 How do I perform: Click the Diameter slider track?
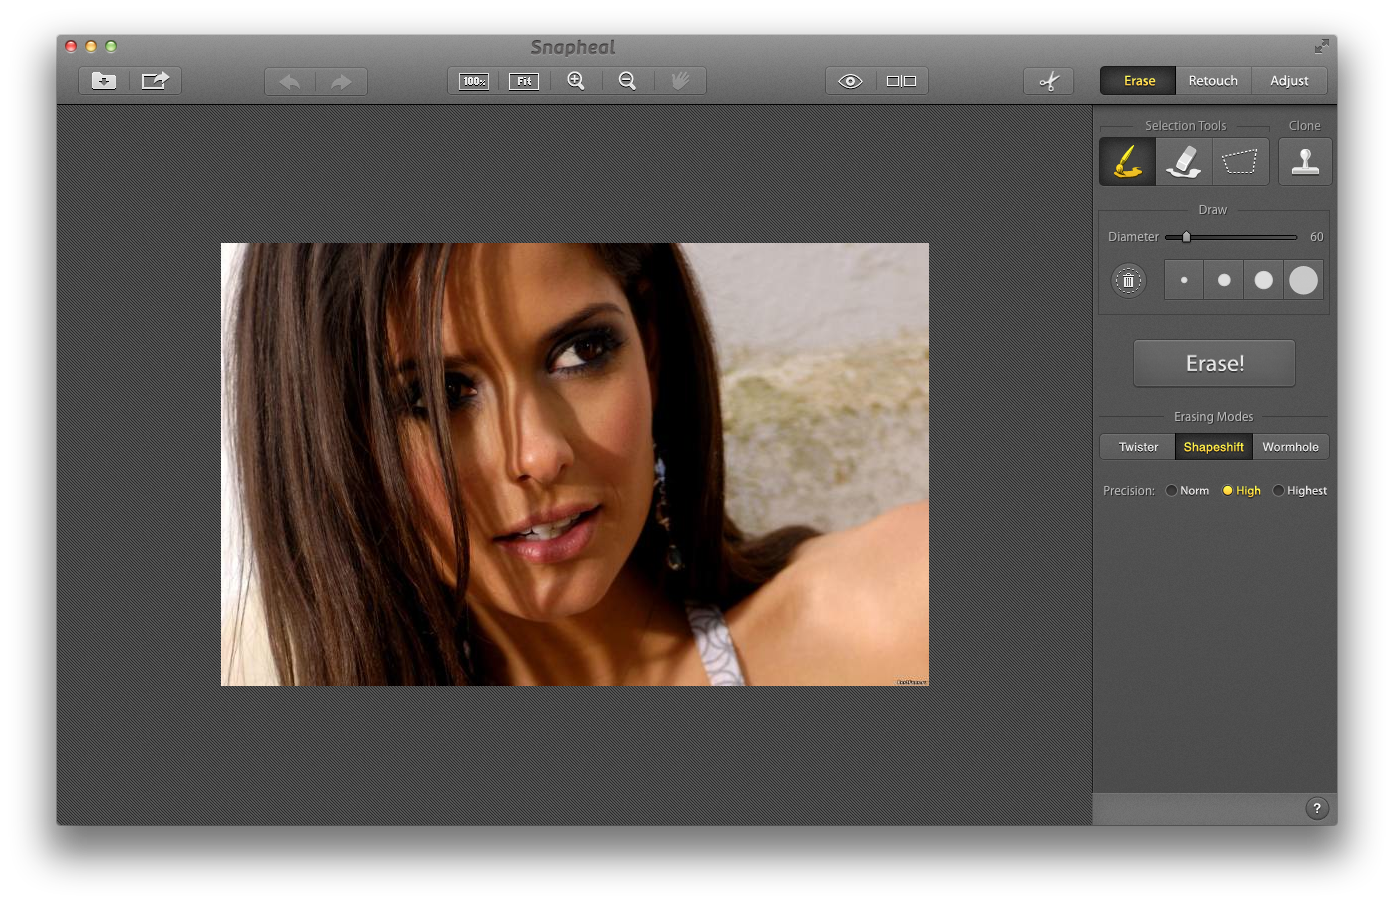(1240, 237)
